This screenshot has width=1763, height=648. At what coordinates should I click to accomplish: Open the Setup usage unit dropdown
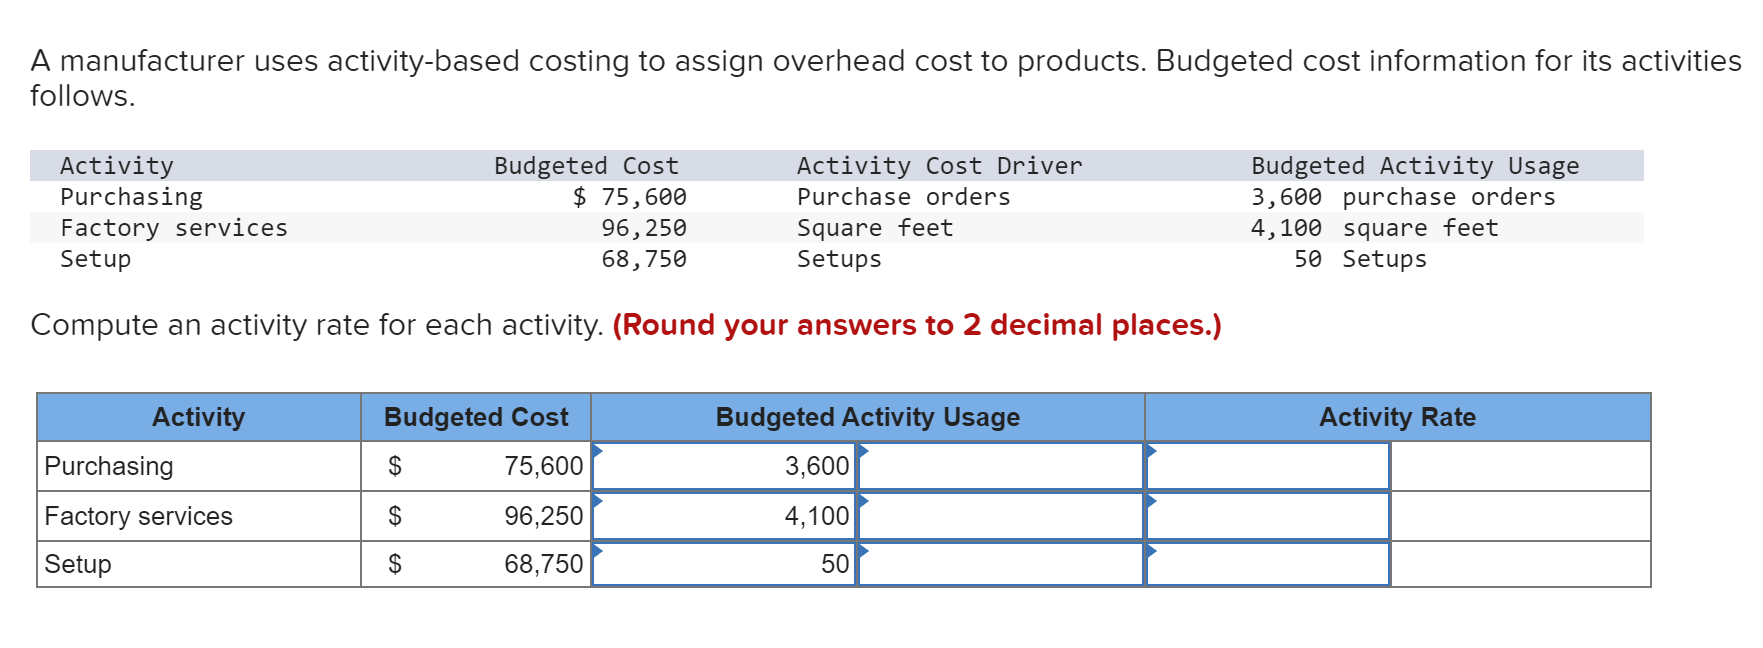pos(1000,563)
